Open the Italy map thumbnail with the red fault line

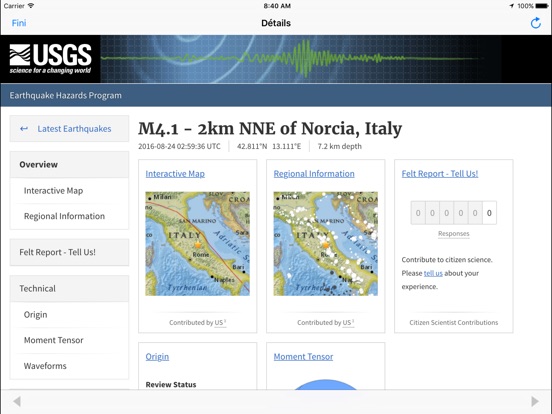tap(197, 244)
